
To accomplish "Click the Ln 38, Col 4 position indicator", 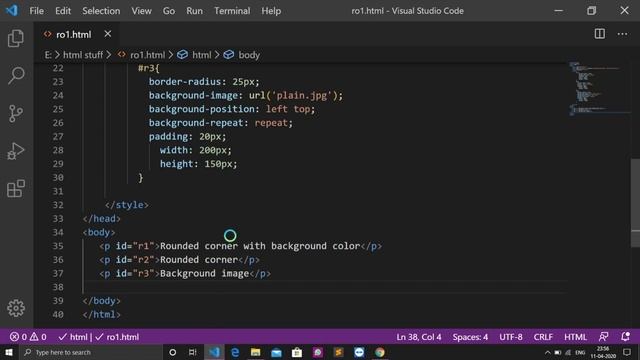I will click(419, 337).
